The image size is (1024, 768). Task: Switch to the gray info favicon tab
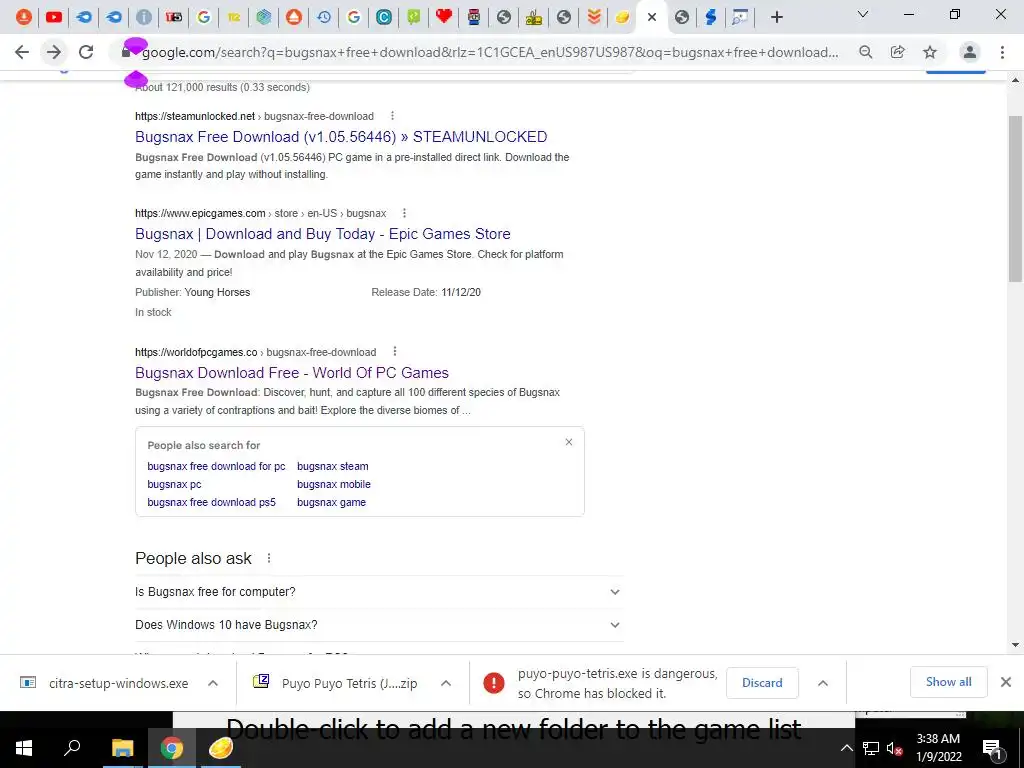tap(144, 18)
